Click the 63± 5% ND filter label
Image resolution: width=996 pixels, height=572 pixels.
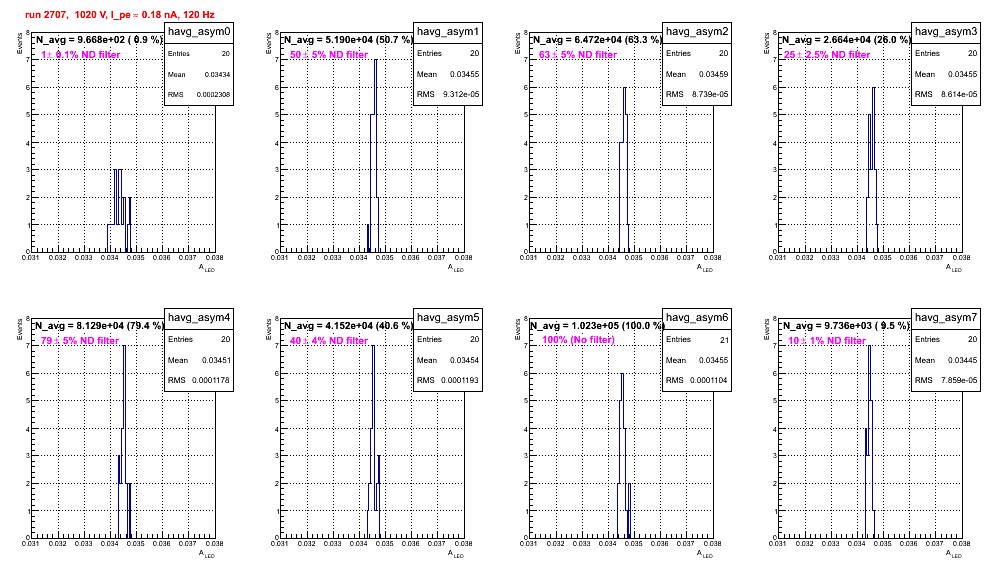pyautogui.click(x=578, y=55)
